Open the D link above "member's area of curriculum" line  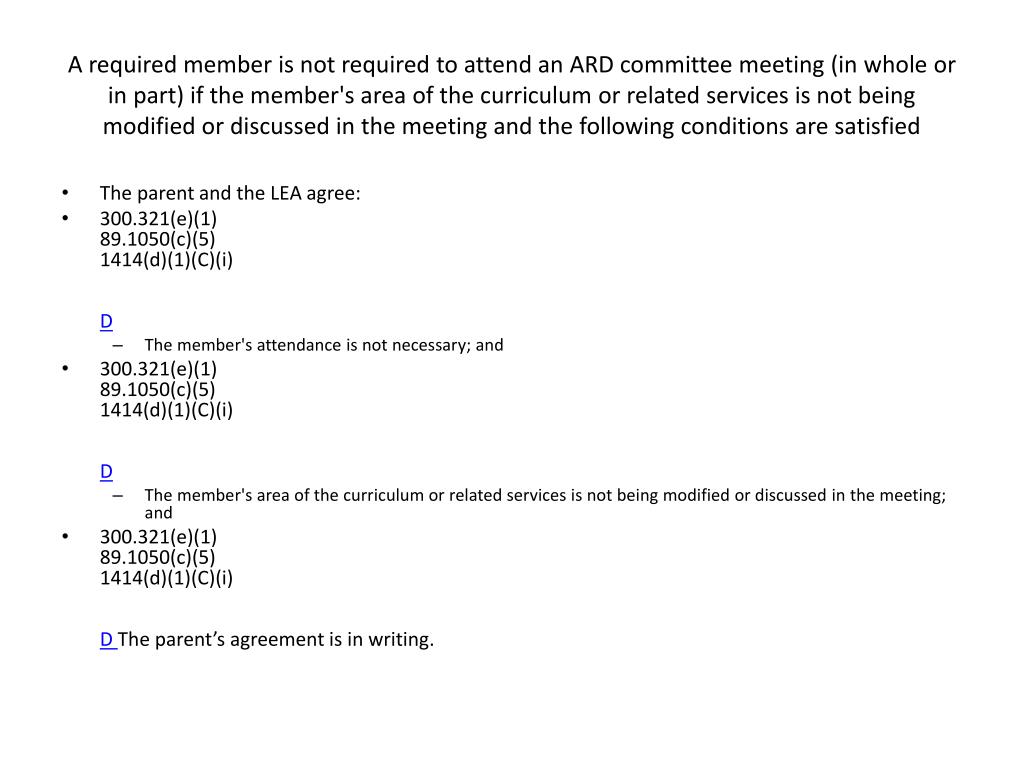106,472
